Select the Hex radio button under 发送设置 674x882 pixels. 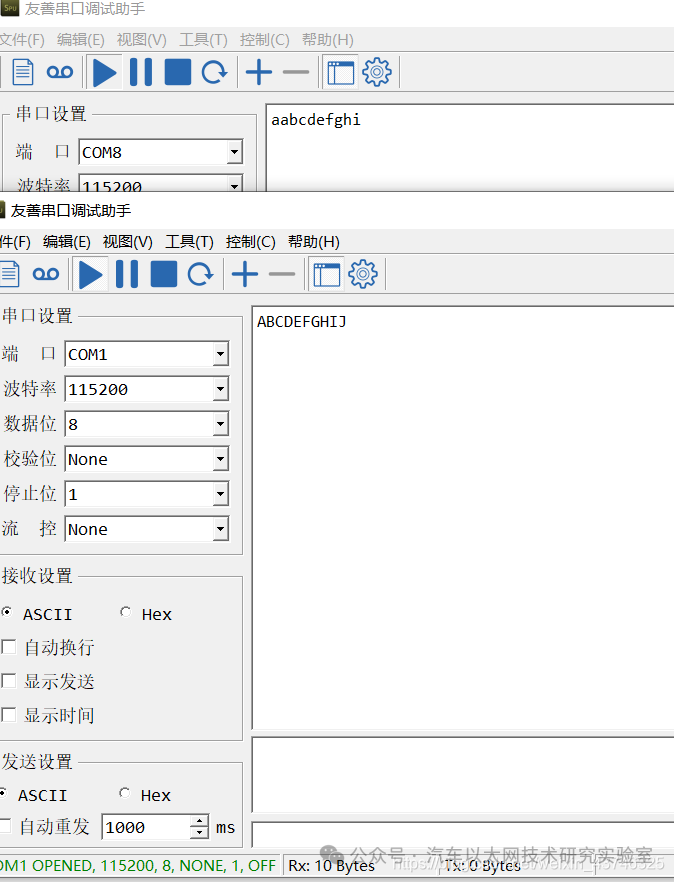click(125, 794)
